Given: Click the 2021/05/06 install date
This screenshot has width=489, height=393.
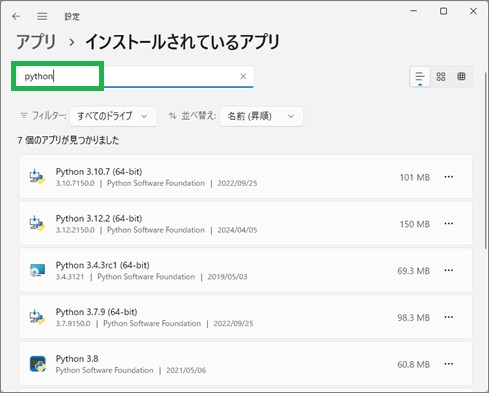Looking at the screenshot, I should [x=186, y=370].
